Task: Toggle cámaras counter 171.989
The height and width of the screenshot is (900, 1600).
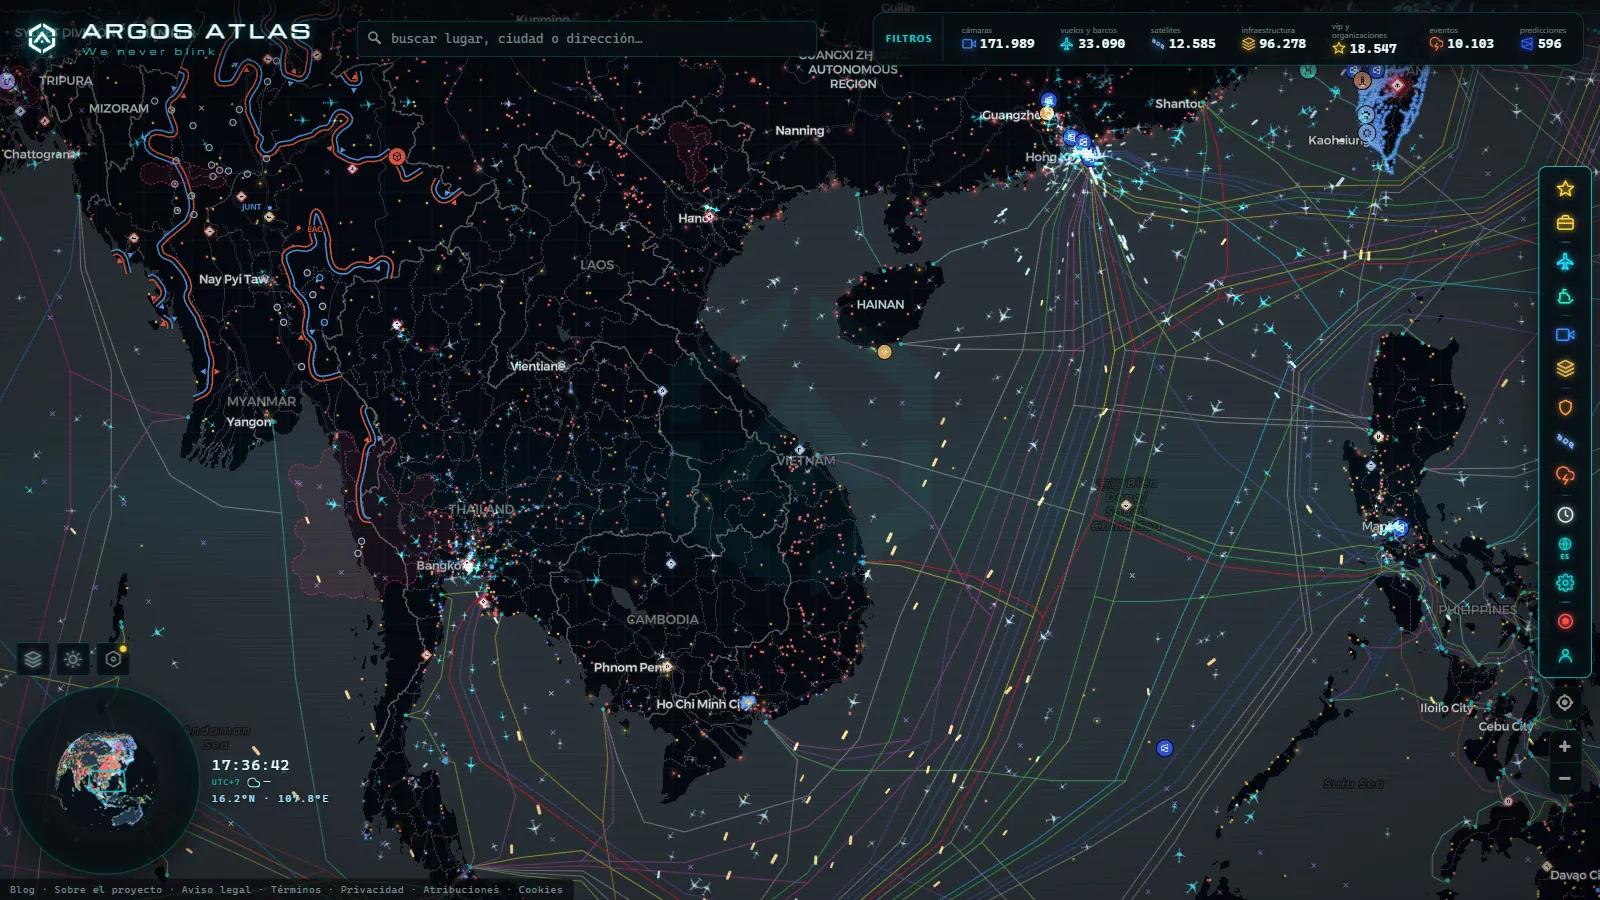Action: point(998,39)
